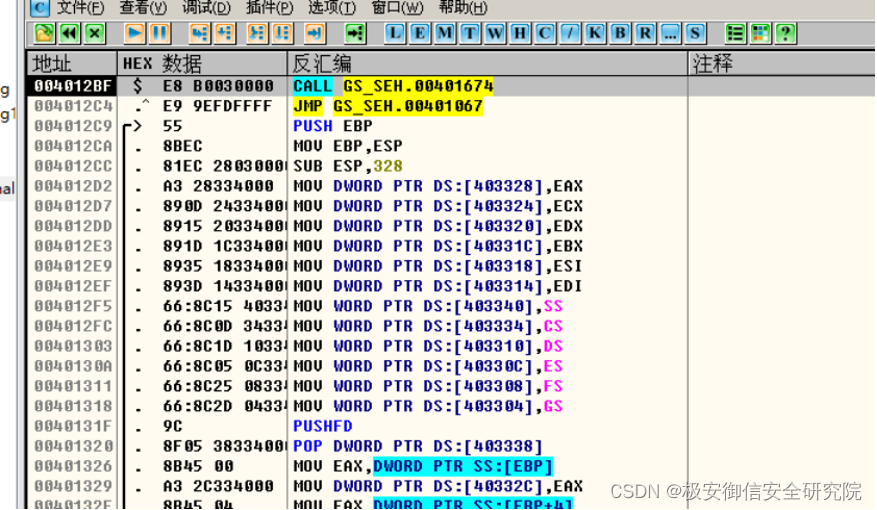Click the restart program rewind icon
Image resolution: width=877 pixels, height=510 pixels.
(69, 34)
